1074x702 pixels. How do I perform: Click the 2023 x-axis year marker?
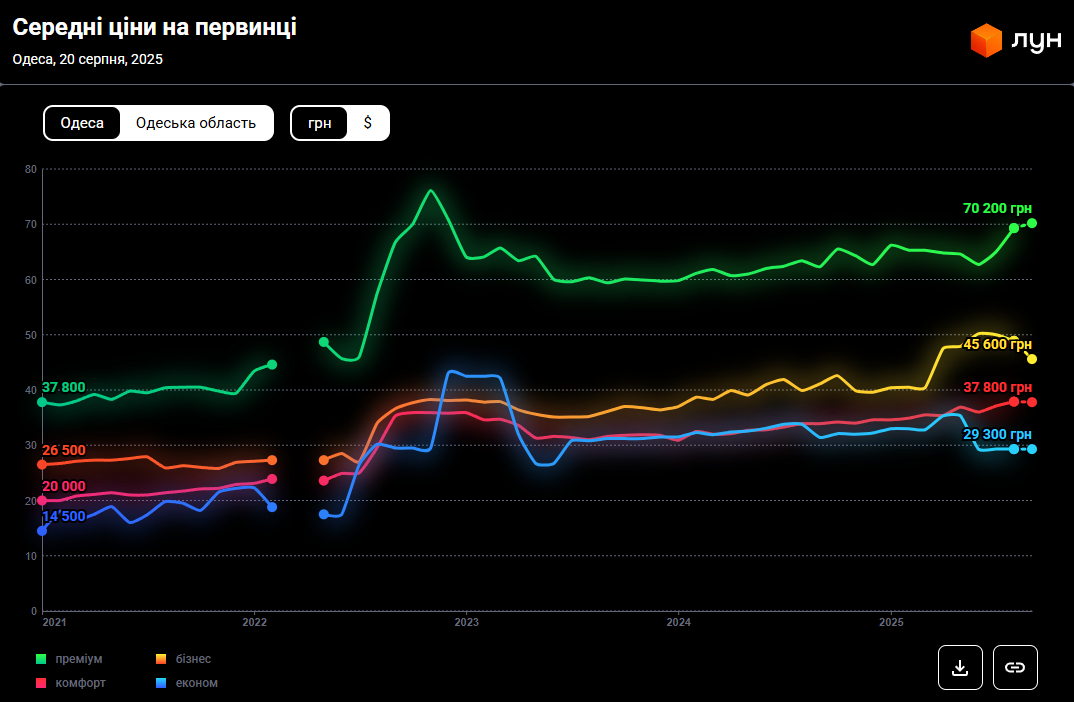tap(466, 622)
